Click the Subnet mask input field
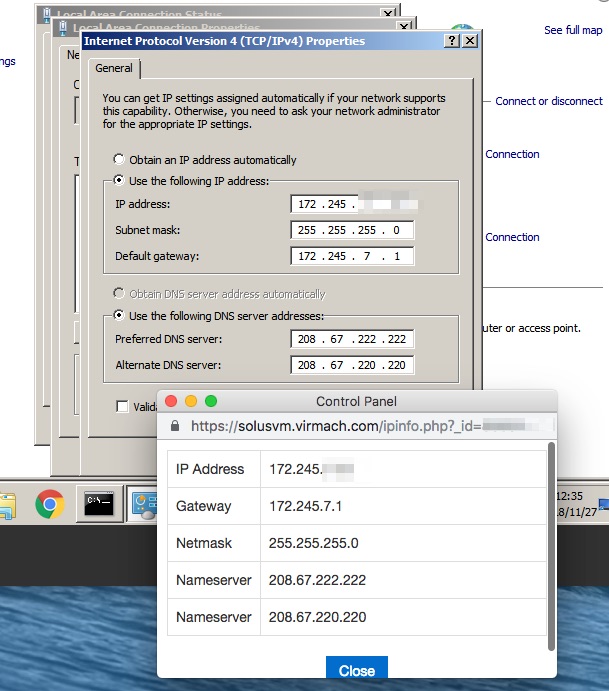 (x=353, y=230)
